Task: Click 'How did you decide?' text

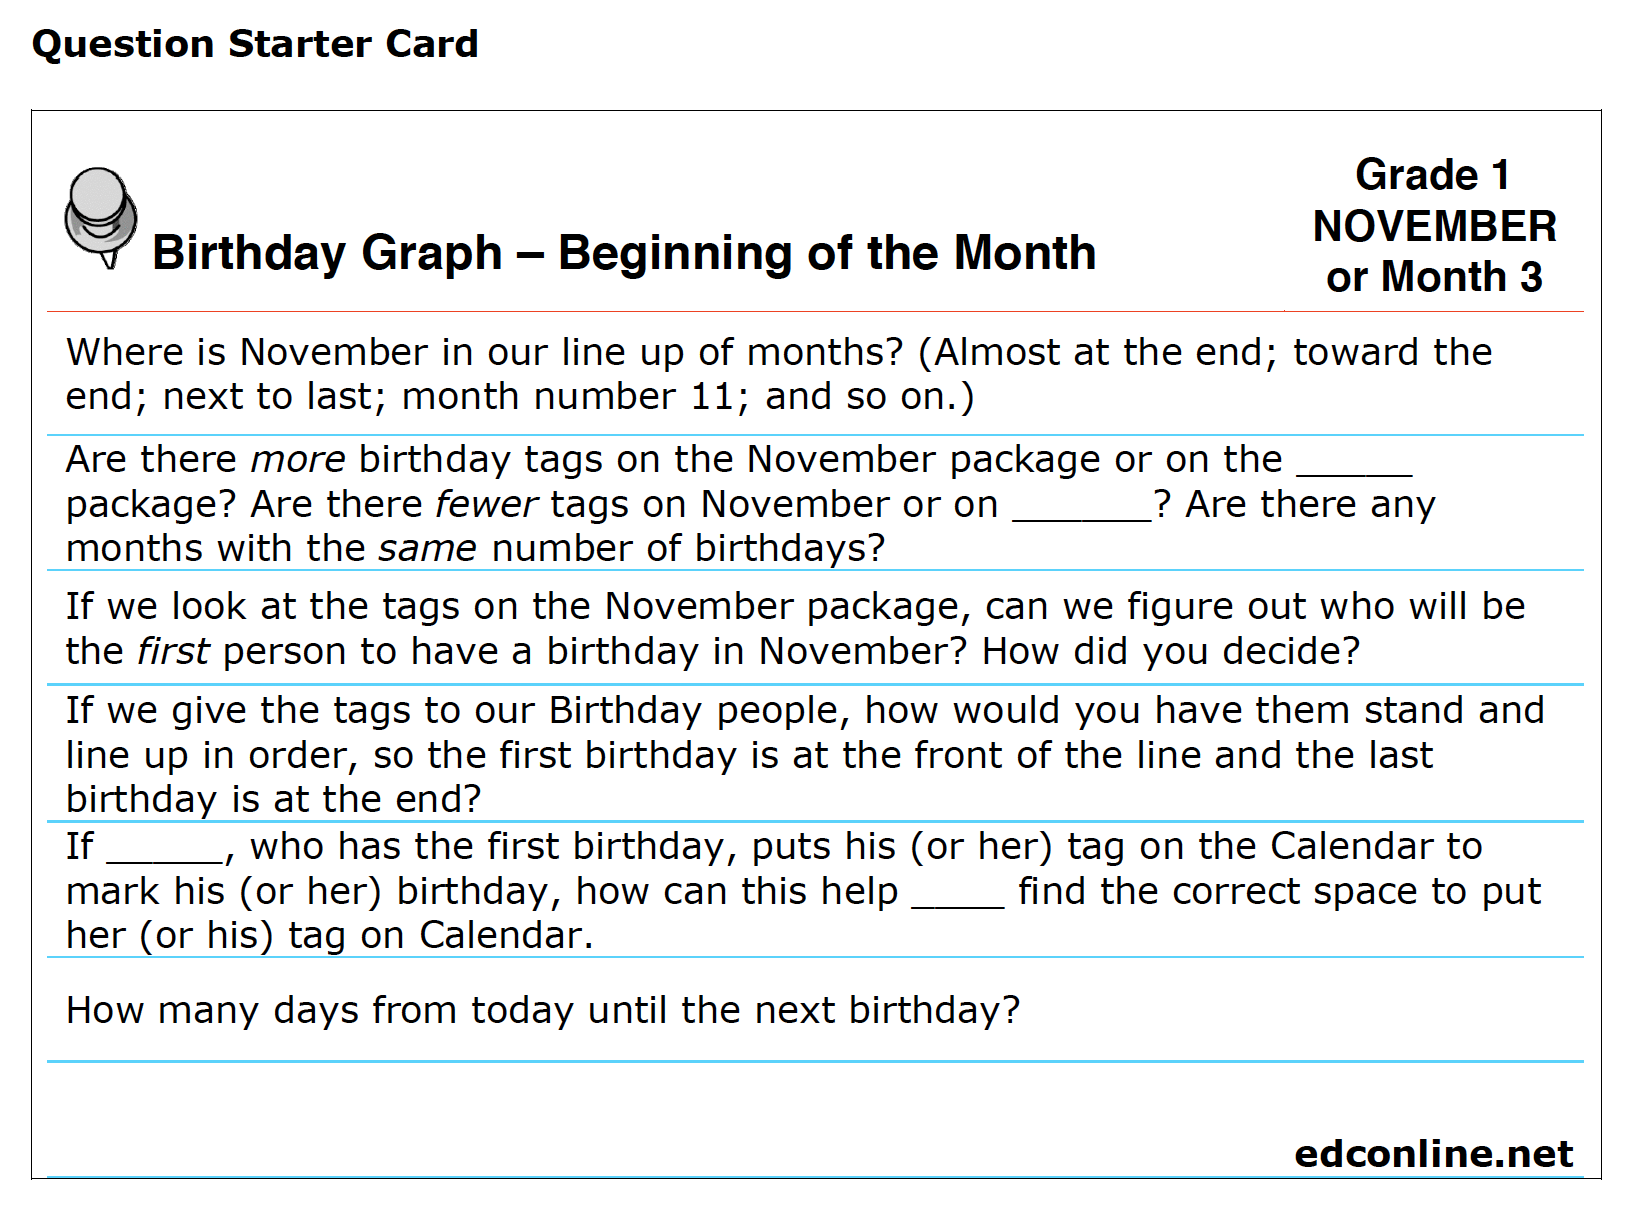Action: click(1171, 651)
